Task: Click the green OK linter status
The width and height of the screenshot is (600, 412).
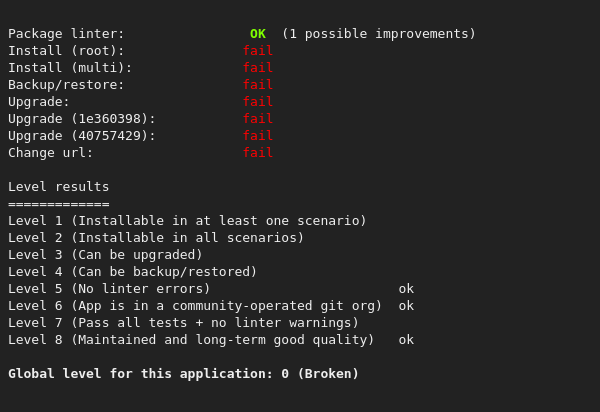Action: coord(258,34)
